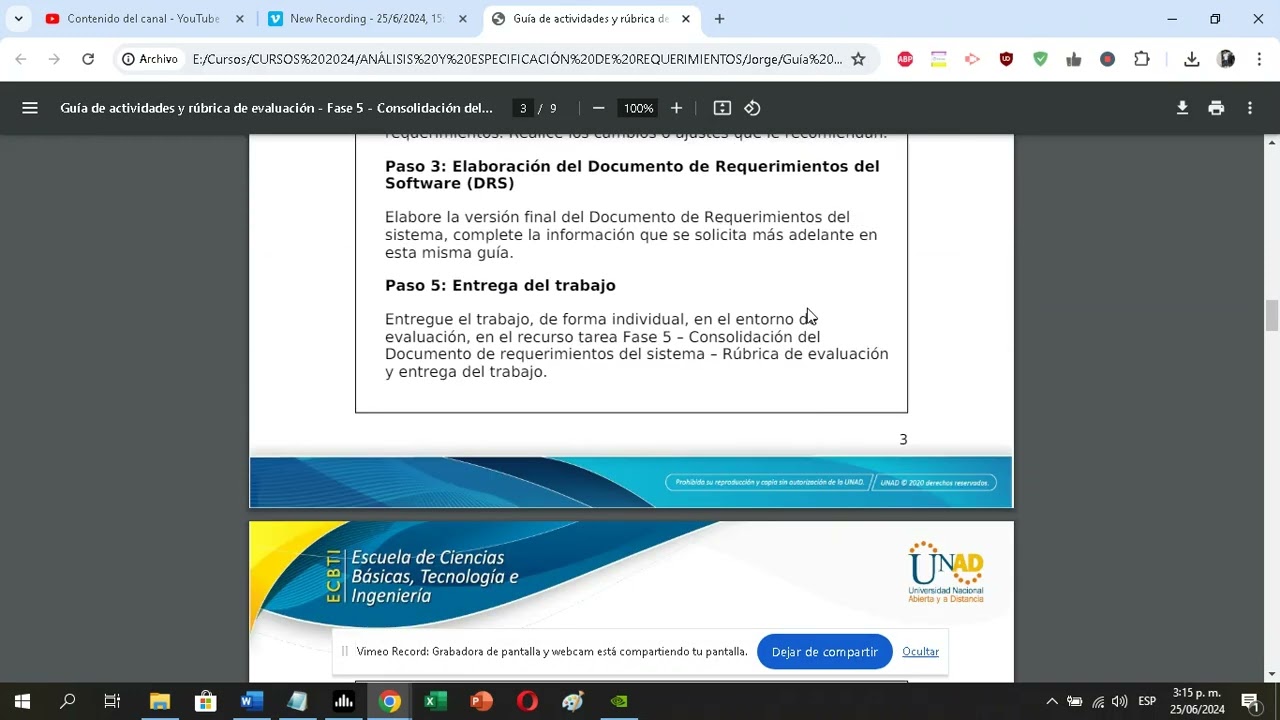Click the address bar file URL
Screen dimensions: 1280x720
point(517,59)
